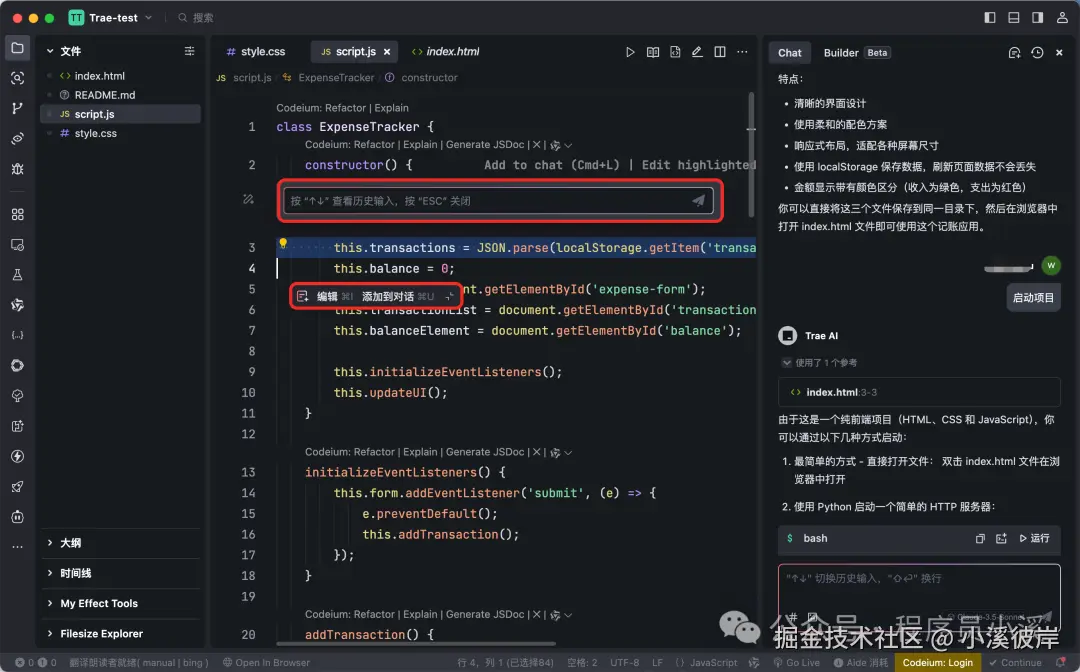This screenshot has height=672, width=1080.
Task: Open chat history clock icon
Action: click(1037, 52)
